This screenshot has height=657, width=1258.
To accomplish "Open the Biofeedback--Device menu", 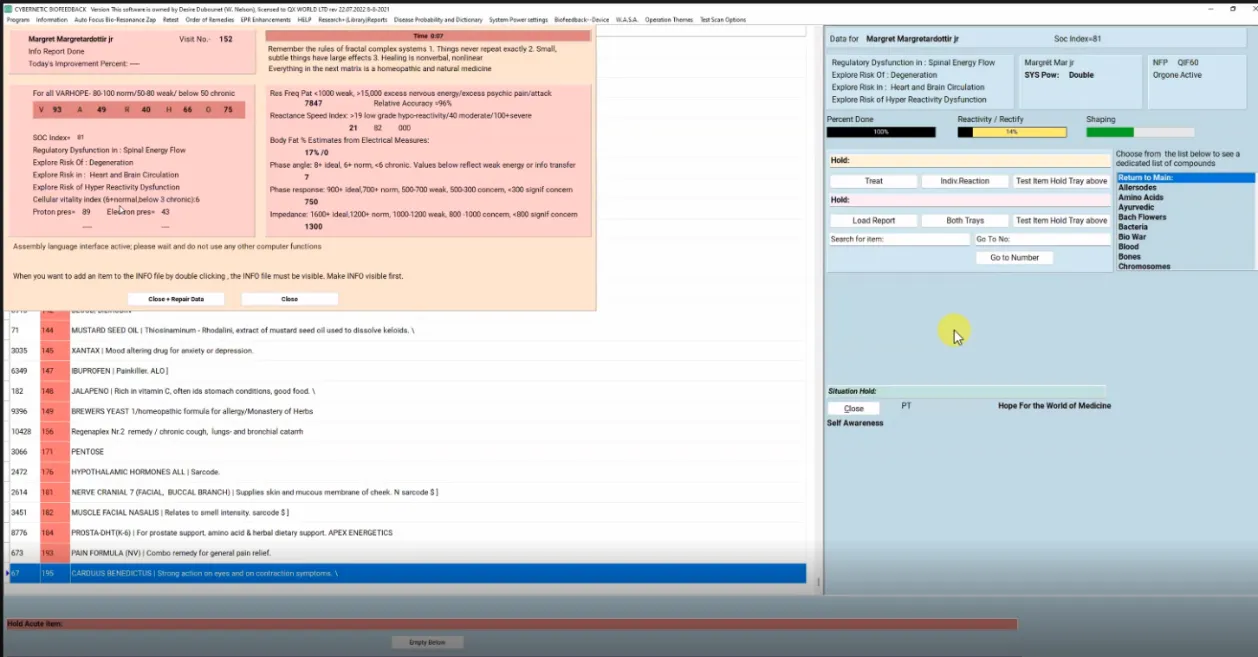I will pyautogui.click(x=581, y=20).
